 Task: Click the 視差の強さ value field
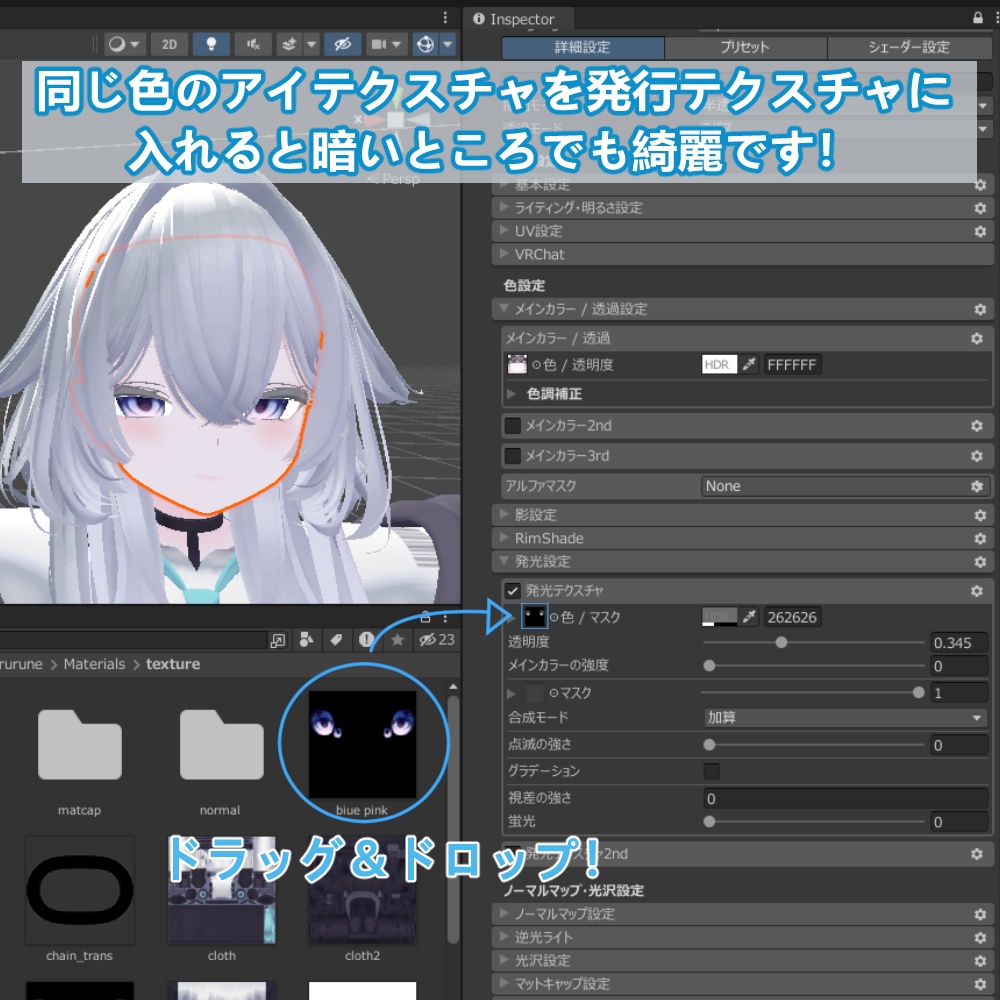(845, 798)
